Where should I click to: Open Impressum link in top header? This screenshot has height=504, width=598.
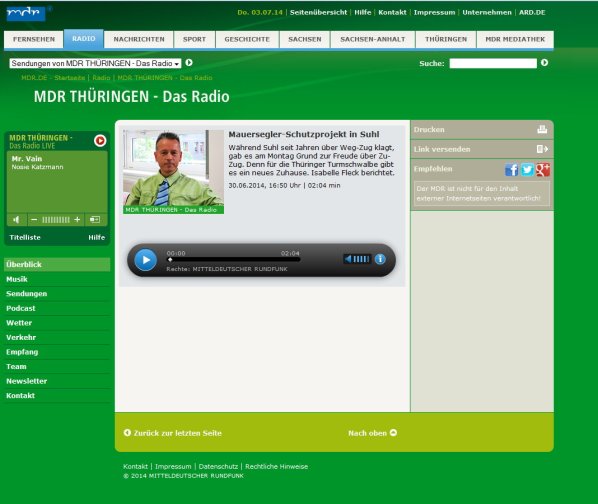click(434, 12)
